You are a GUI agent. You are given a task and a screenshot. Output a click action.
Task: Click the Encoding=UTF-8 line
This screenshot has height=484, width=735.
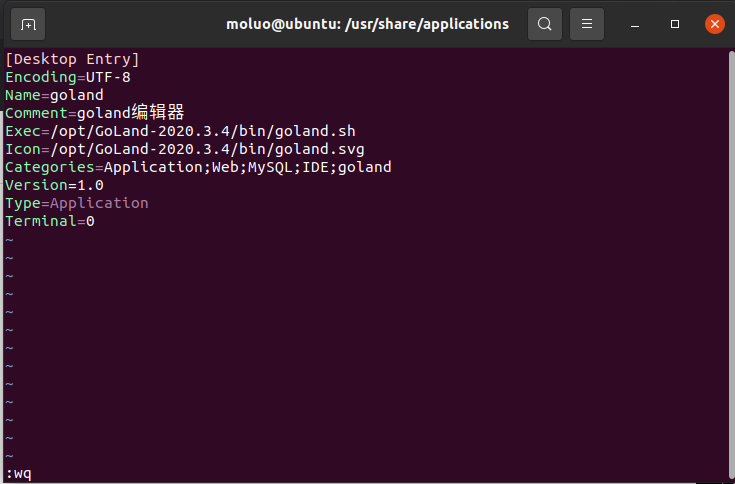point(68,77)
